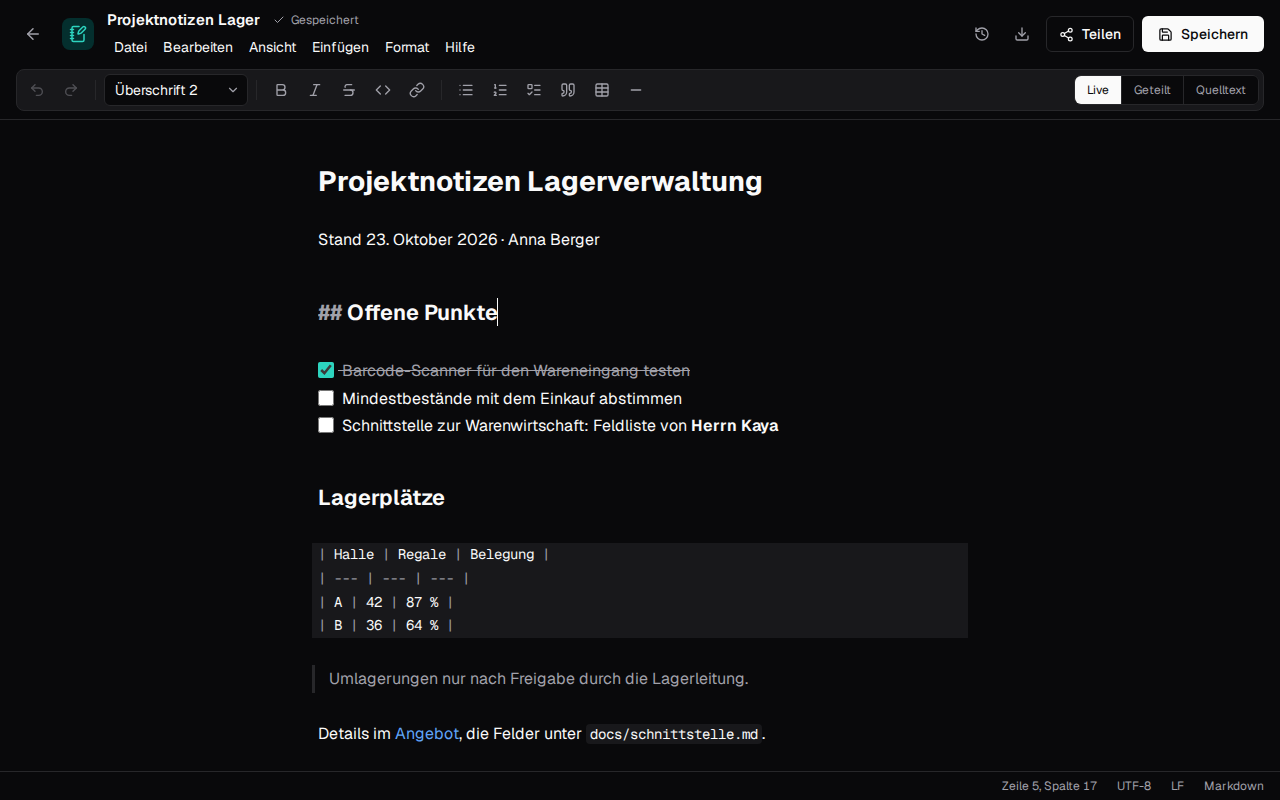Toggle italic formatting

pyautogui.click(x=315, y=90)
